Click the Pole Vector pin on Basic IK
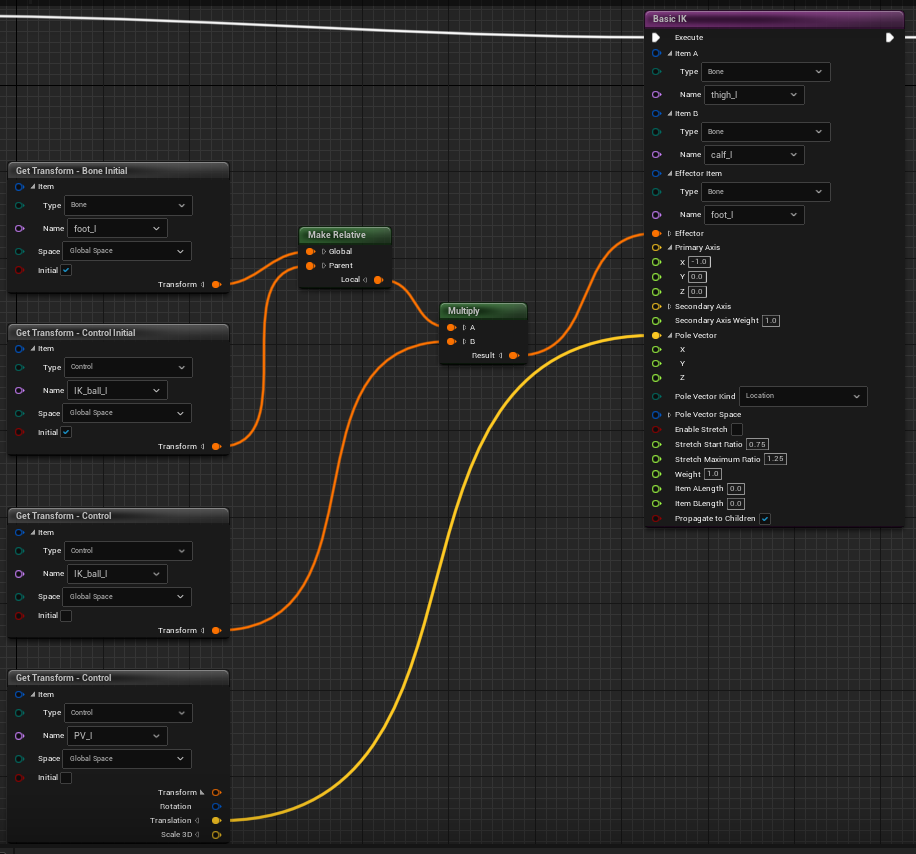The image size is (916, 854). coord(656,335)
